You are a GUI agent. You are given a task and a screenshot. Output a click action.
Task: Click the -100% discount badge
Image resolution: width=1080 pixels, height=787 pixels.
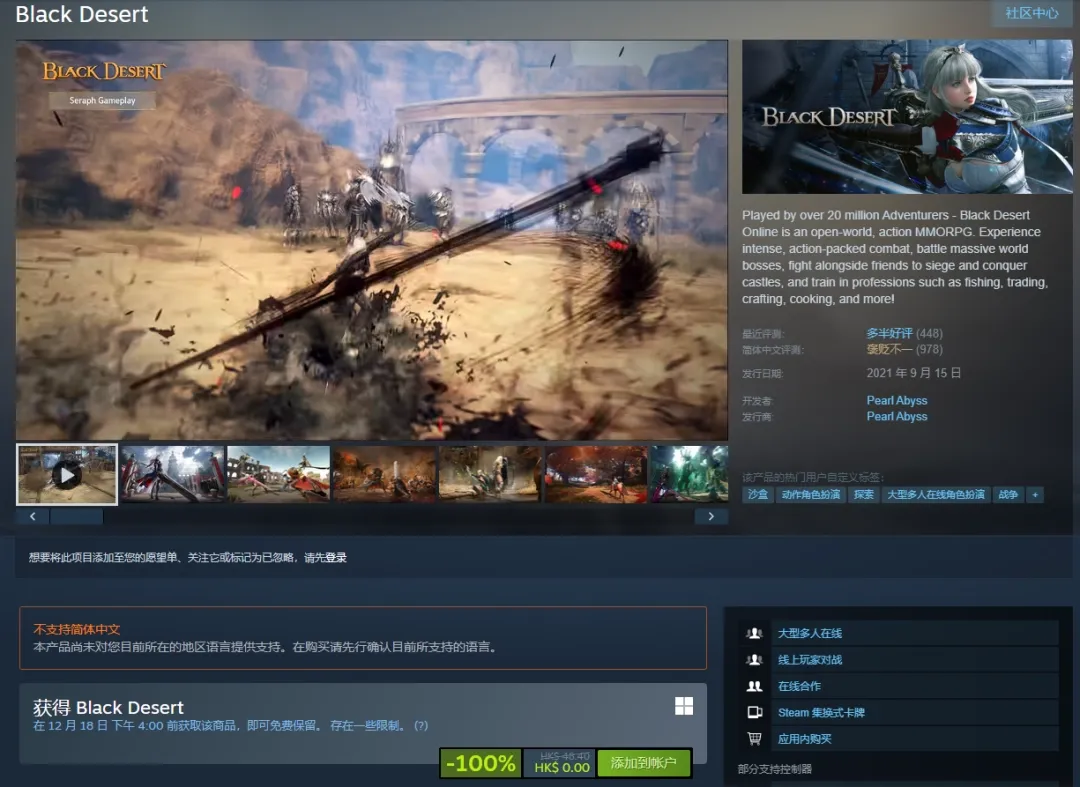coord(480,763)
